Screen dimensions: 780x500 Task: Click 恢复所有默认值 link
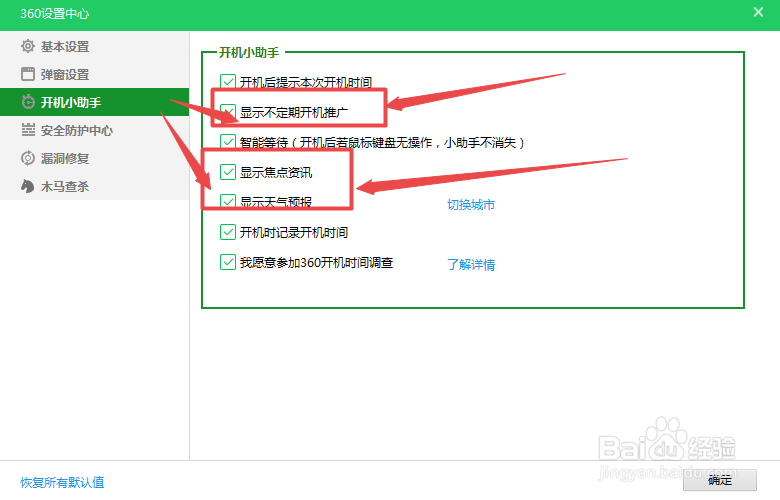coord(62,482)
